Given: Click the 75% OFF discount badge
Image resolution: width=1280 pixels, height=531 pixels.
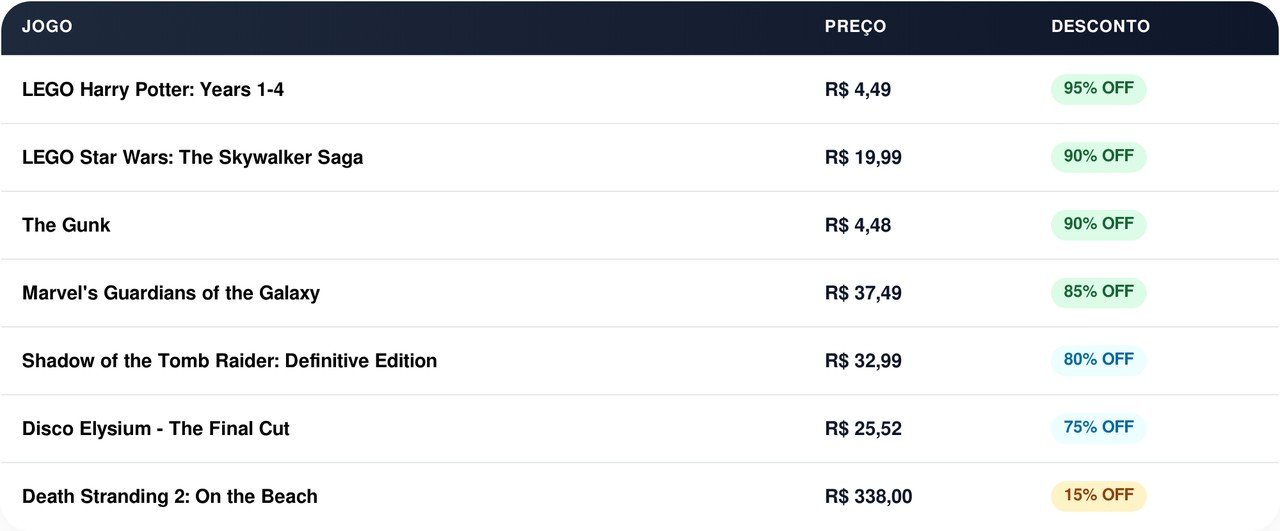Looking at the screenshot, I should (1098, 428).
